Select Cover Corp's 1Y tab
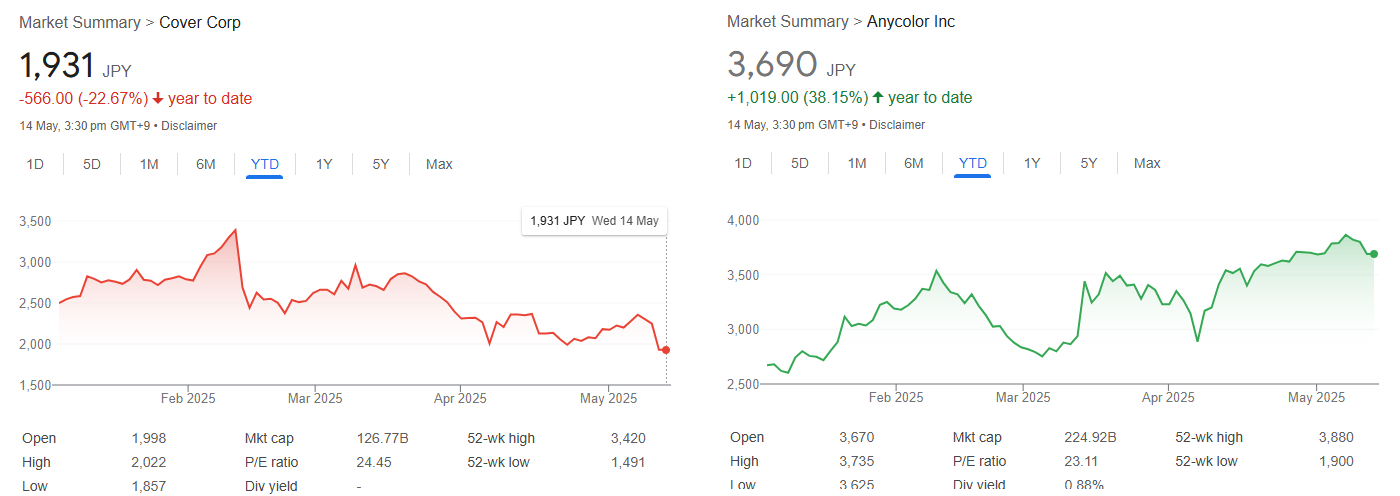The width and height of the screenshot is (1400, 496). pyautogui.click(x=324, y=164)
